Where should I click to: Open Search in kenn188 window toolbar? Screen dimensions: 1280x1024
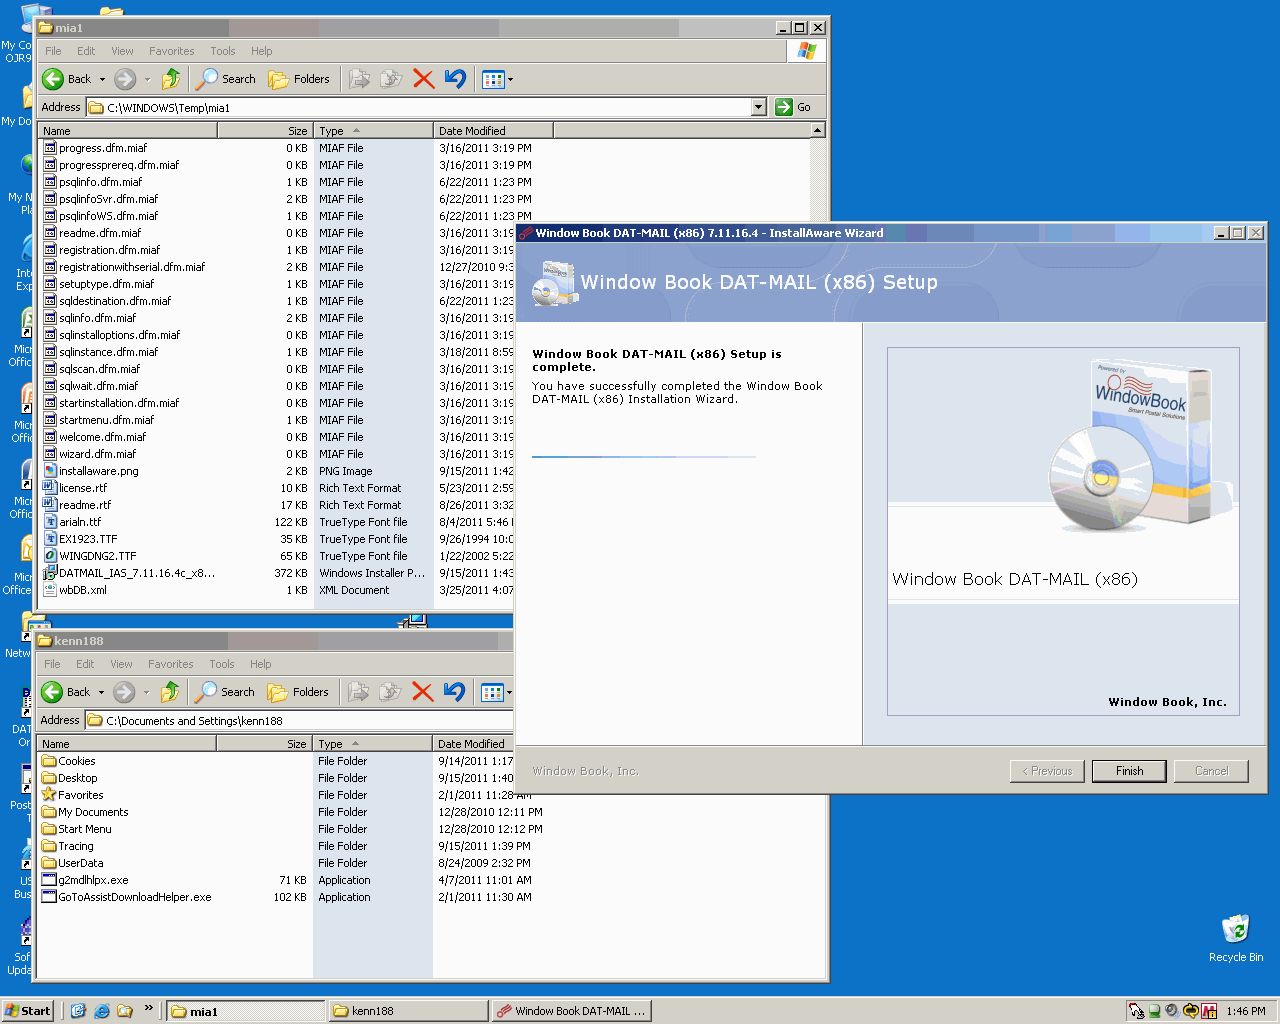click(225, 692)
